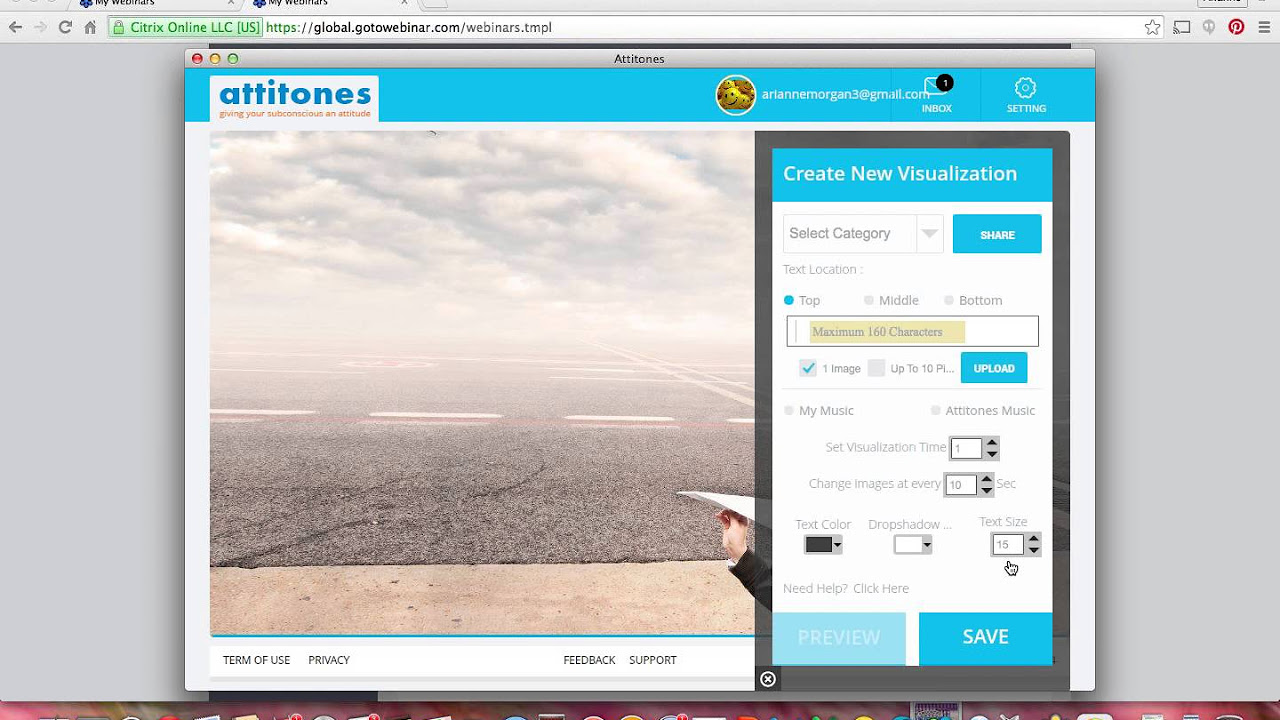Open SUPPORT link
Viewport: 1280px width, 720px height.
pos(653,660)
